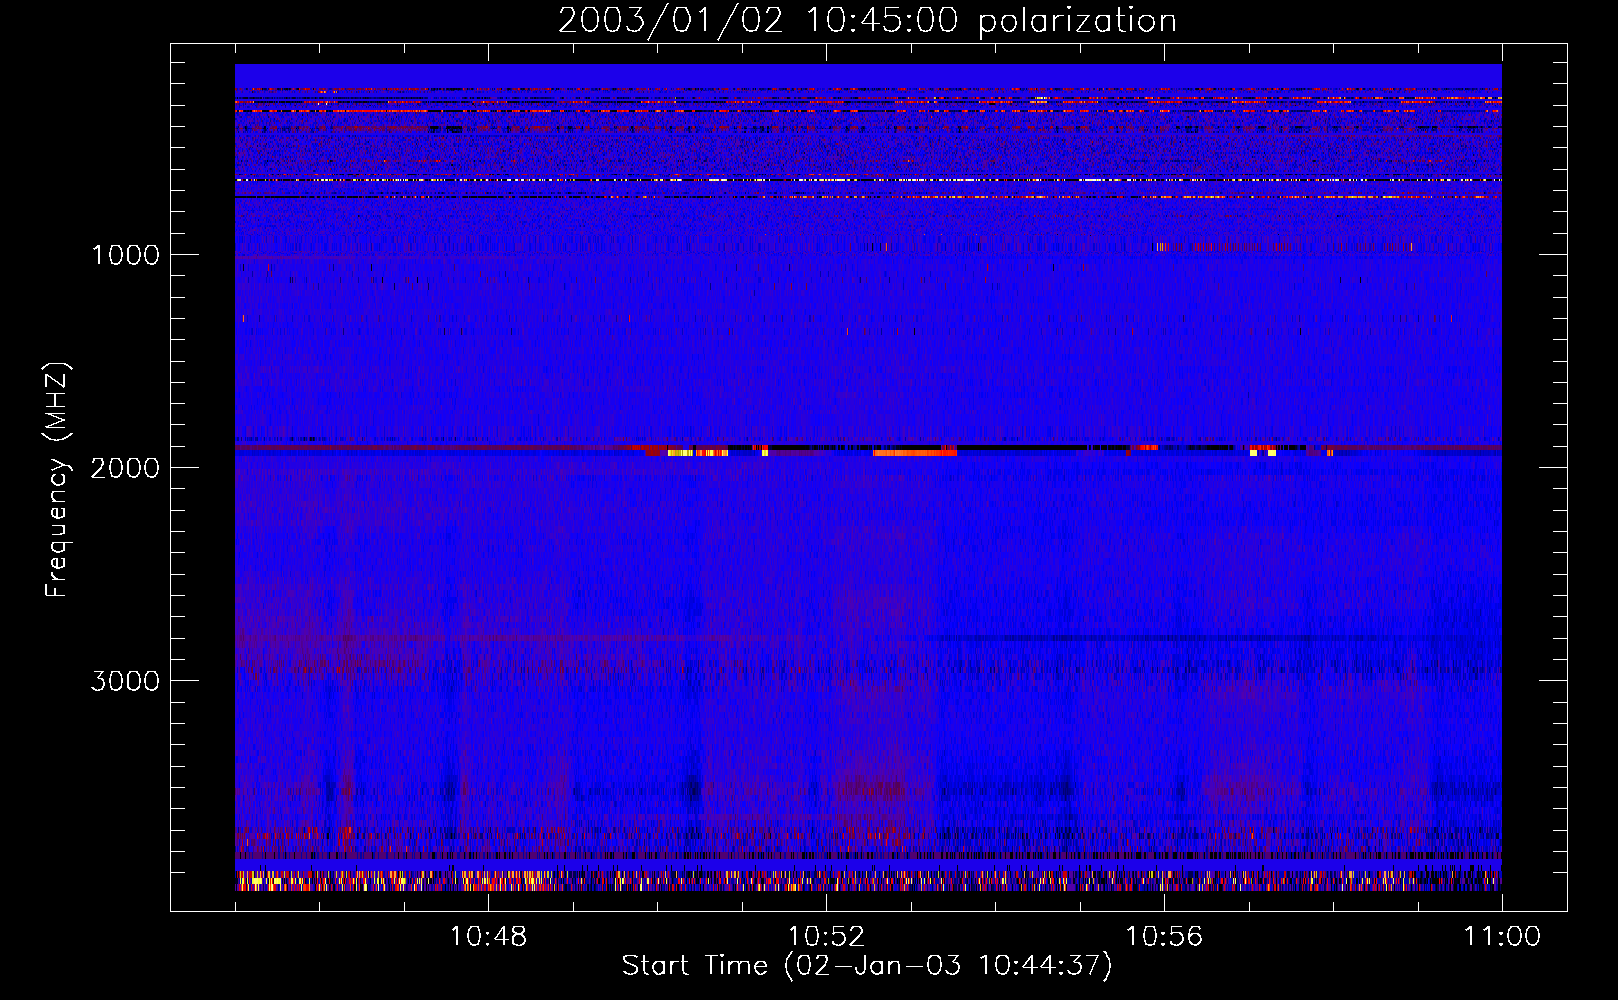Screen dimensions: 1618x1000
Task: Click the 'Start Time (02-Jan-03 10:44:37)' label
Action: click(x=867, y=966)
